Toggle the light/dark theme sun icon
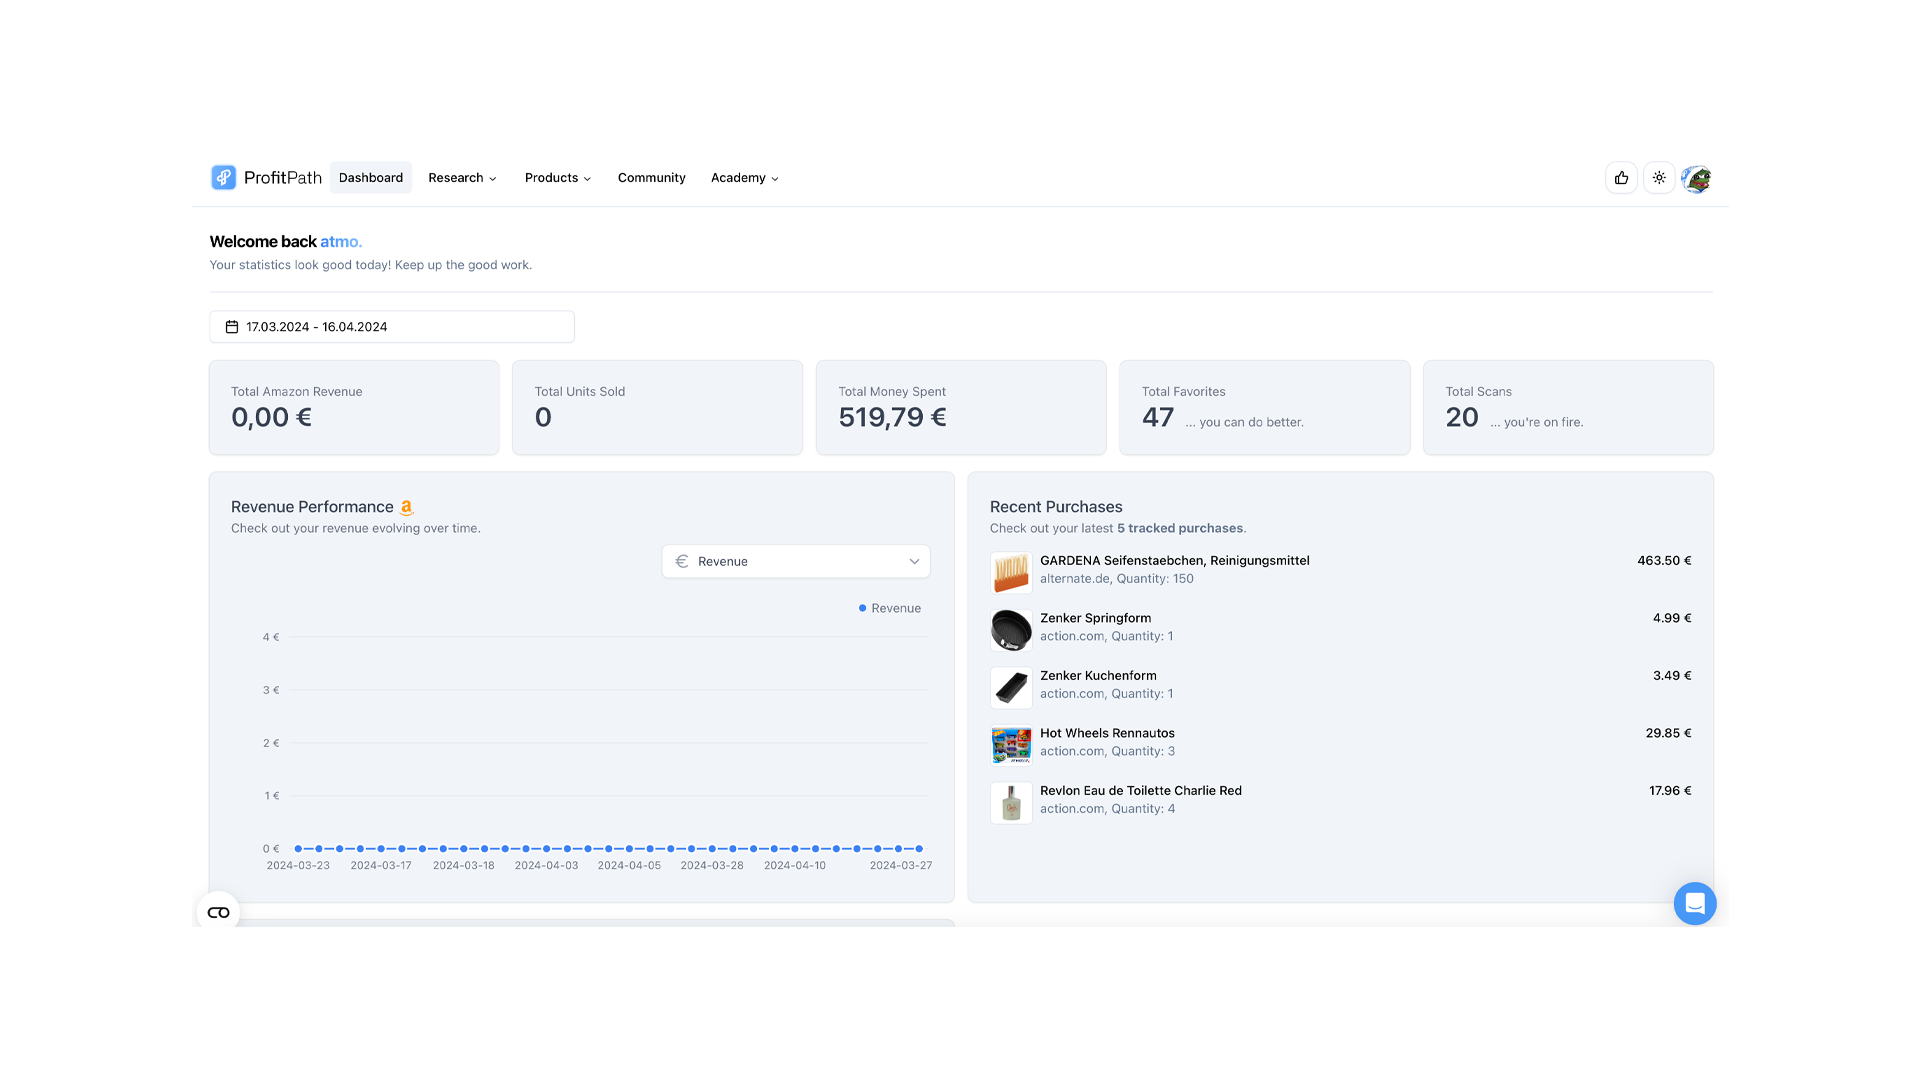The height and width of the screenshot is (1080, 1920). pos(1659,178)
